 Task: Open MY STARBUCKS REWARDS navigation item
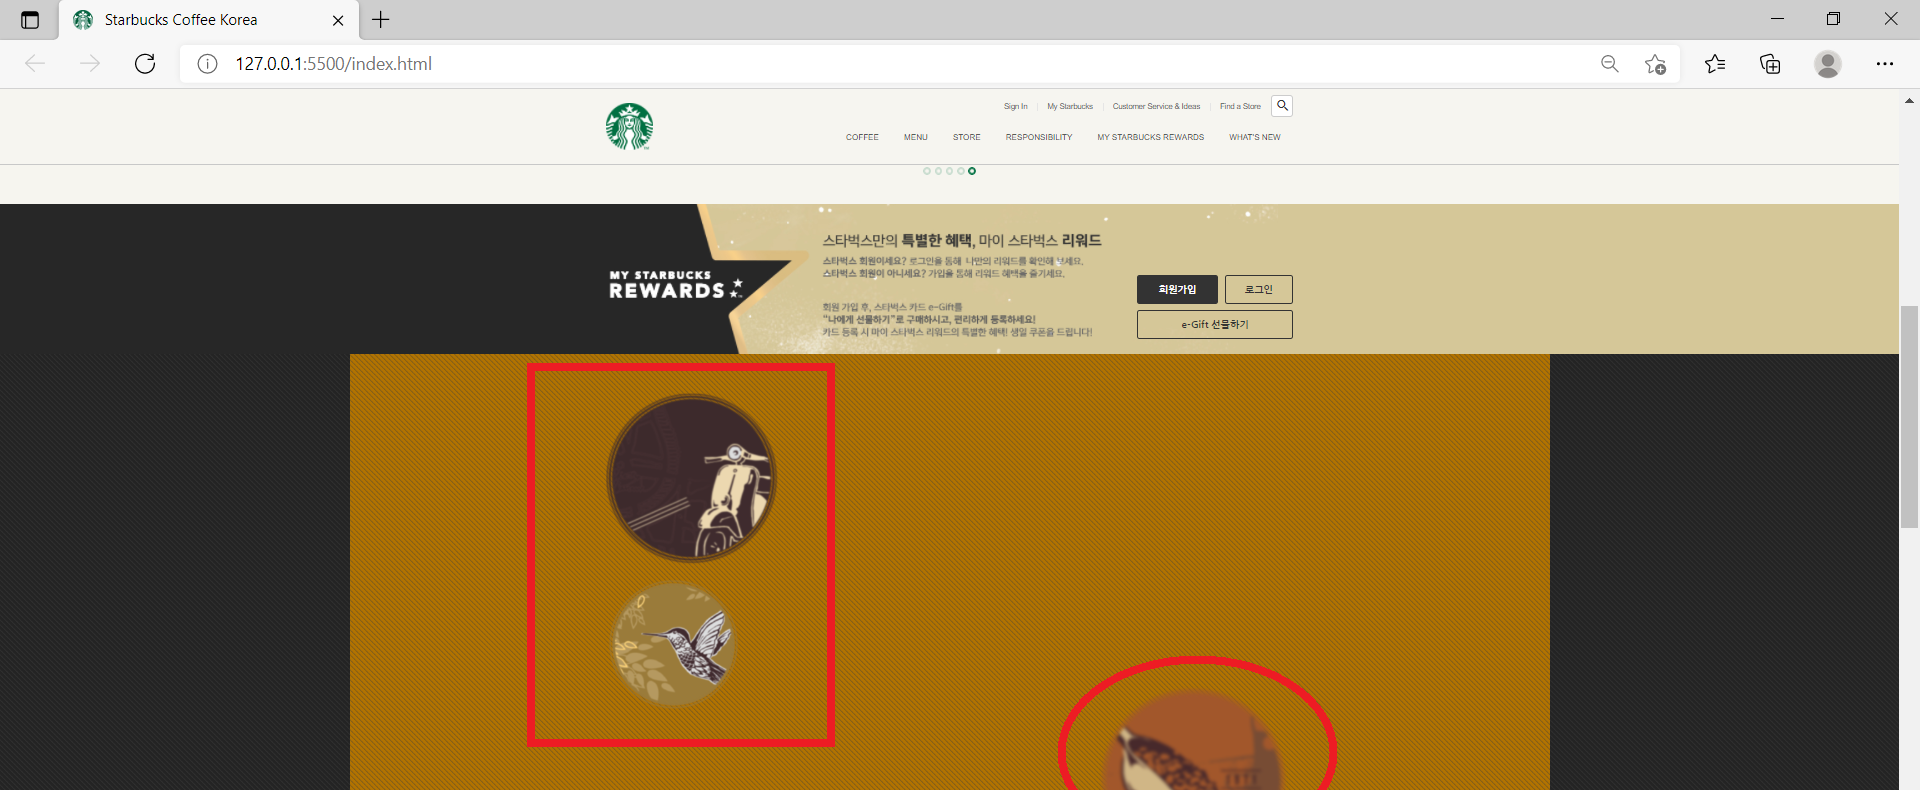click(x=1151, y=137)
